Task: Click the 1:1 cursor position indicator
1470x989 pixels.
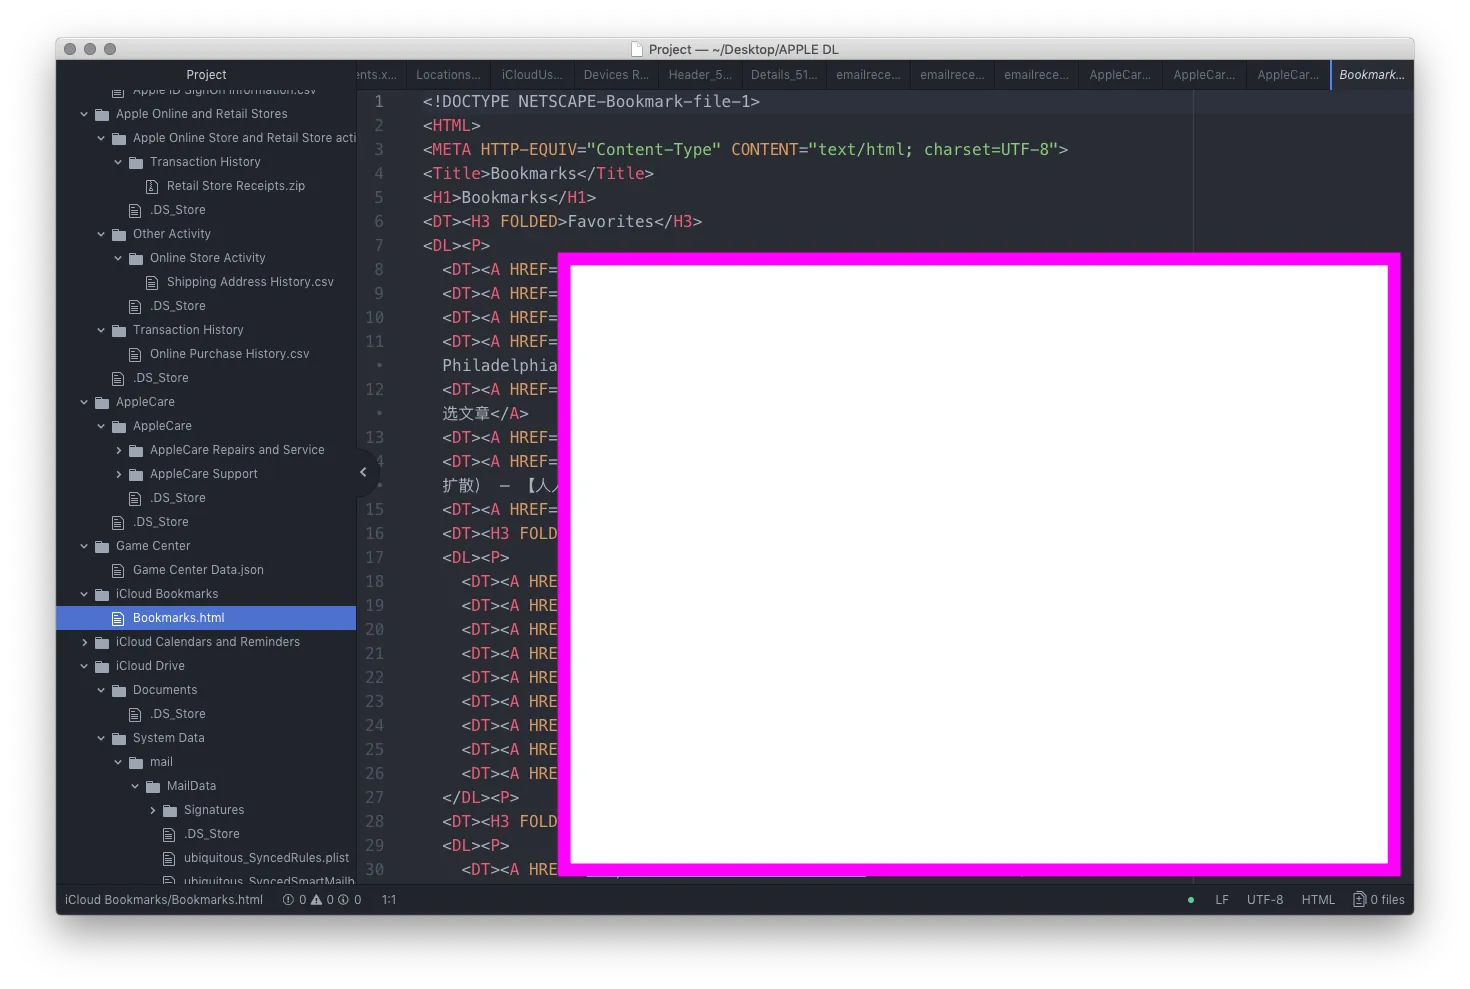Action: coord(389,900)
